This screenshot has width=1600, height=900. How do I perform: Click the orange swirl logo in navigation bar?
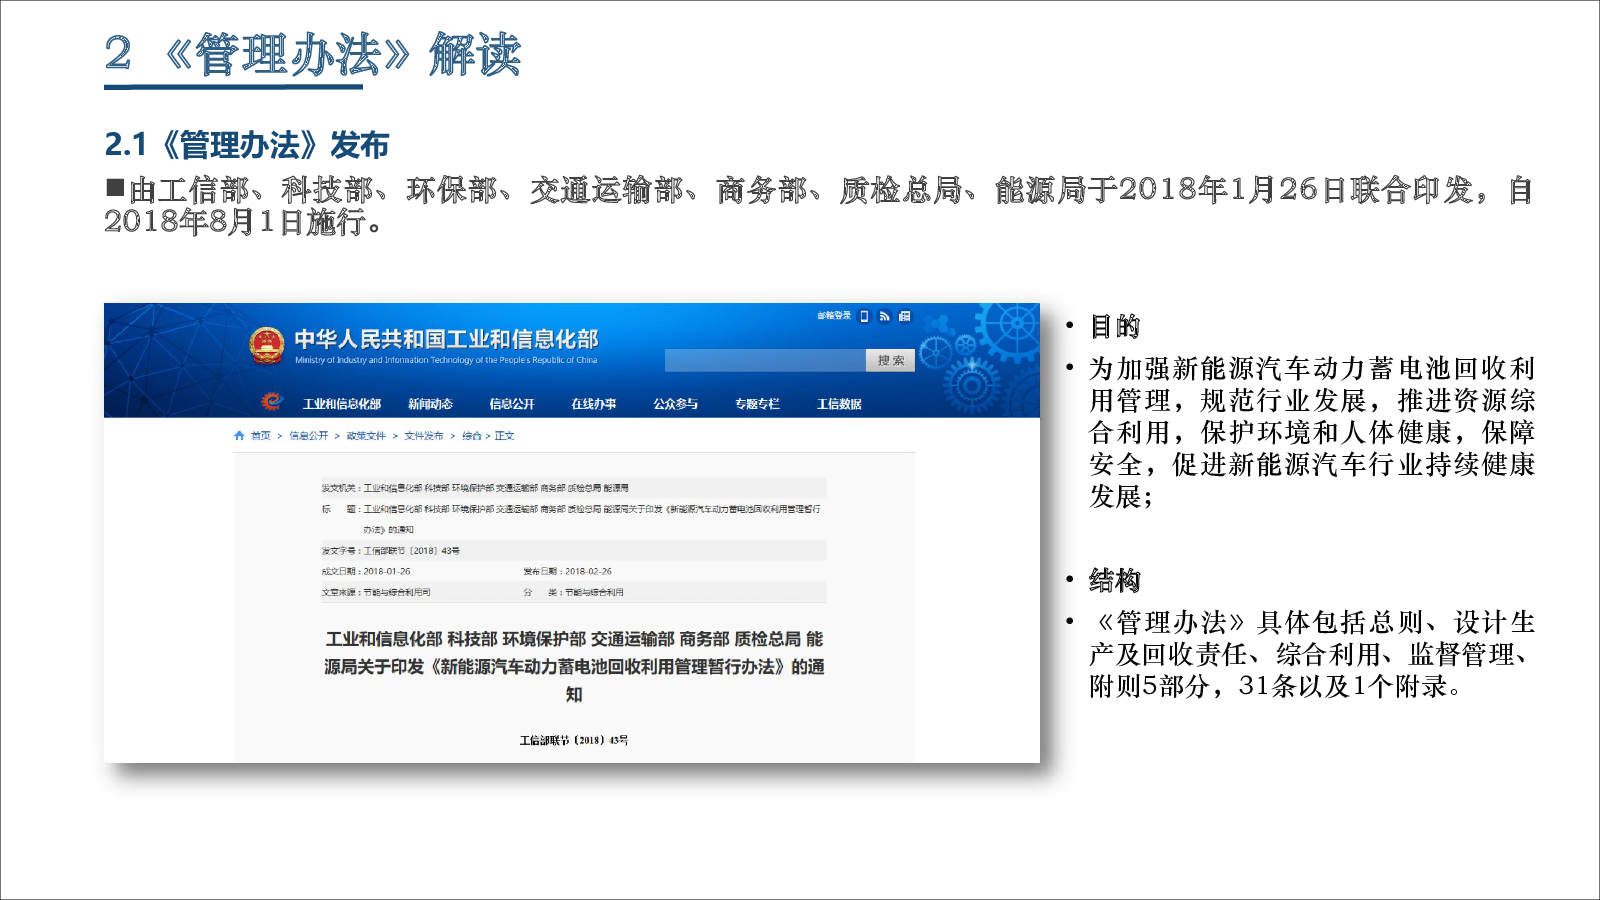pyautogui.click(x=271, y=402)
